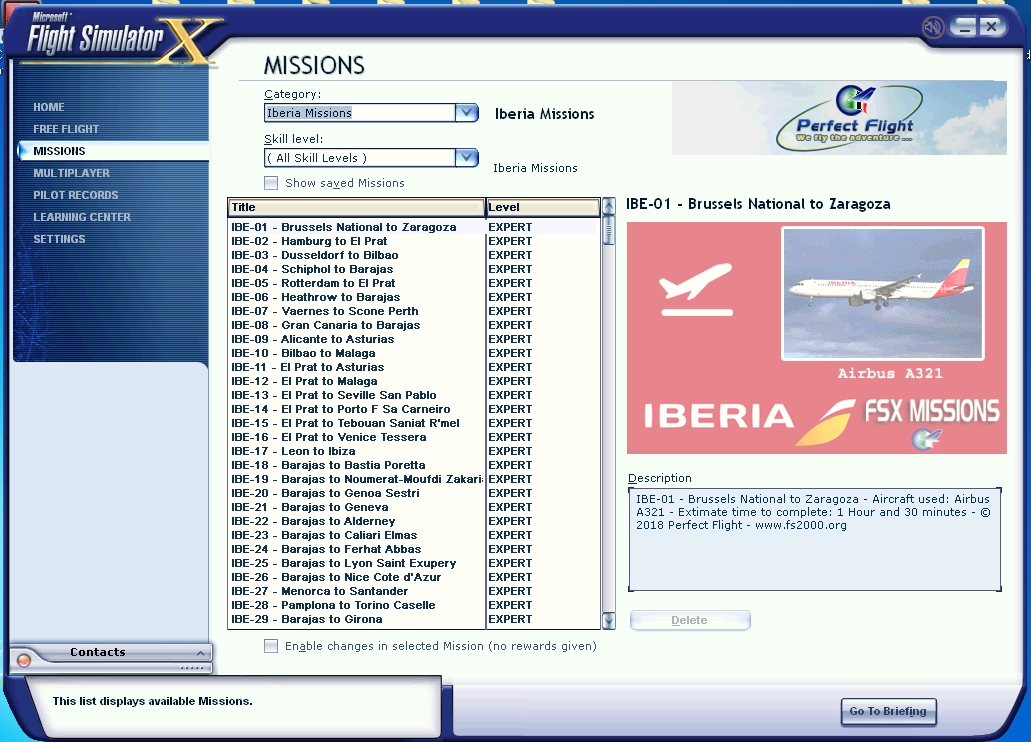Open SETTINGS from the sidebar
1031x742 pixels.
coord(59,239)
